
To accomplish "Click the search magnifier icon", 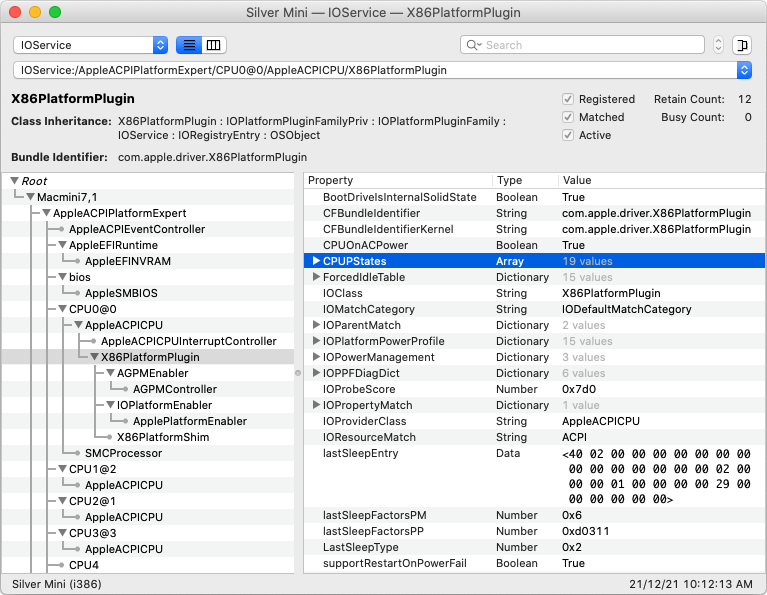I will 472,45.
